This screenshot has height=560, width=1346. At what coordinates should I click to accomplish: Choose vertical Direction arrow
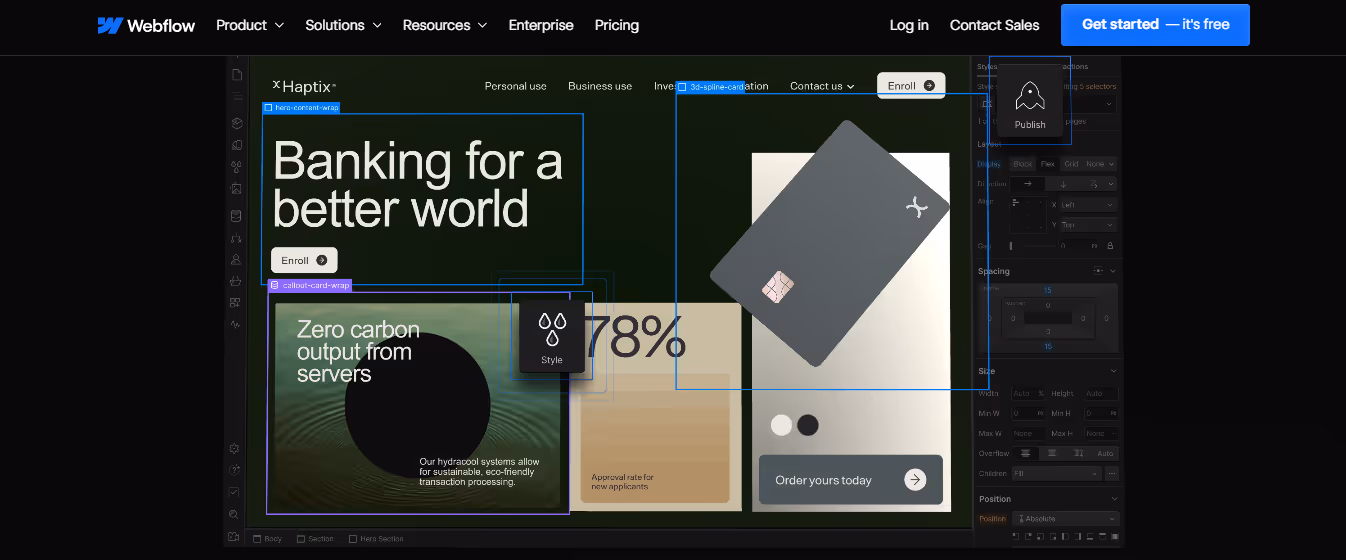[1063, 184]
